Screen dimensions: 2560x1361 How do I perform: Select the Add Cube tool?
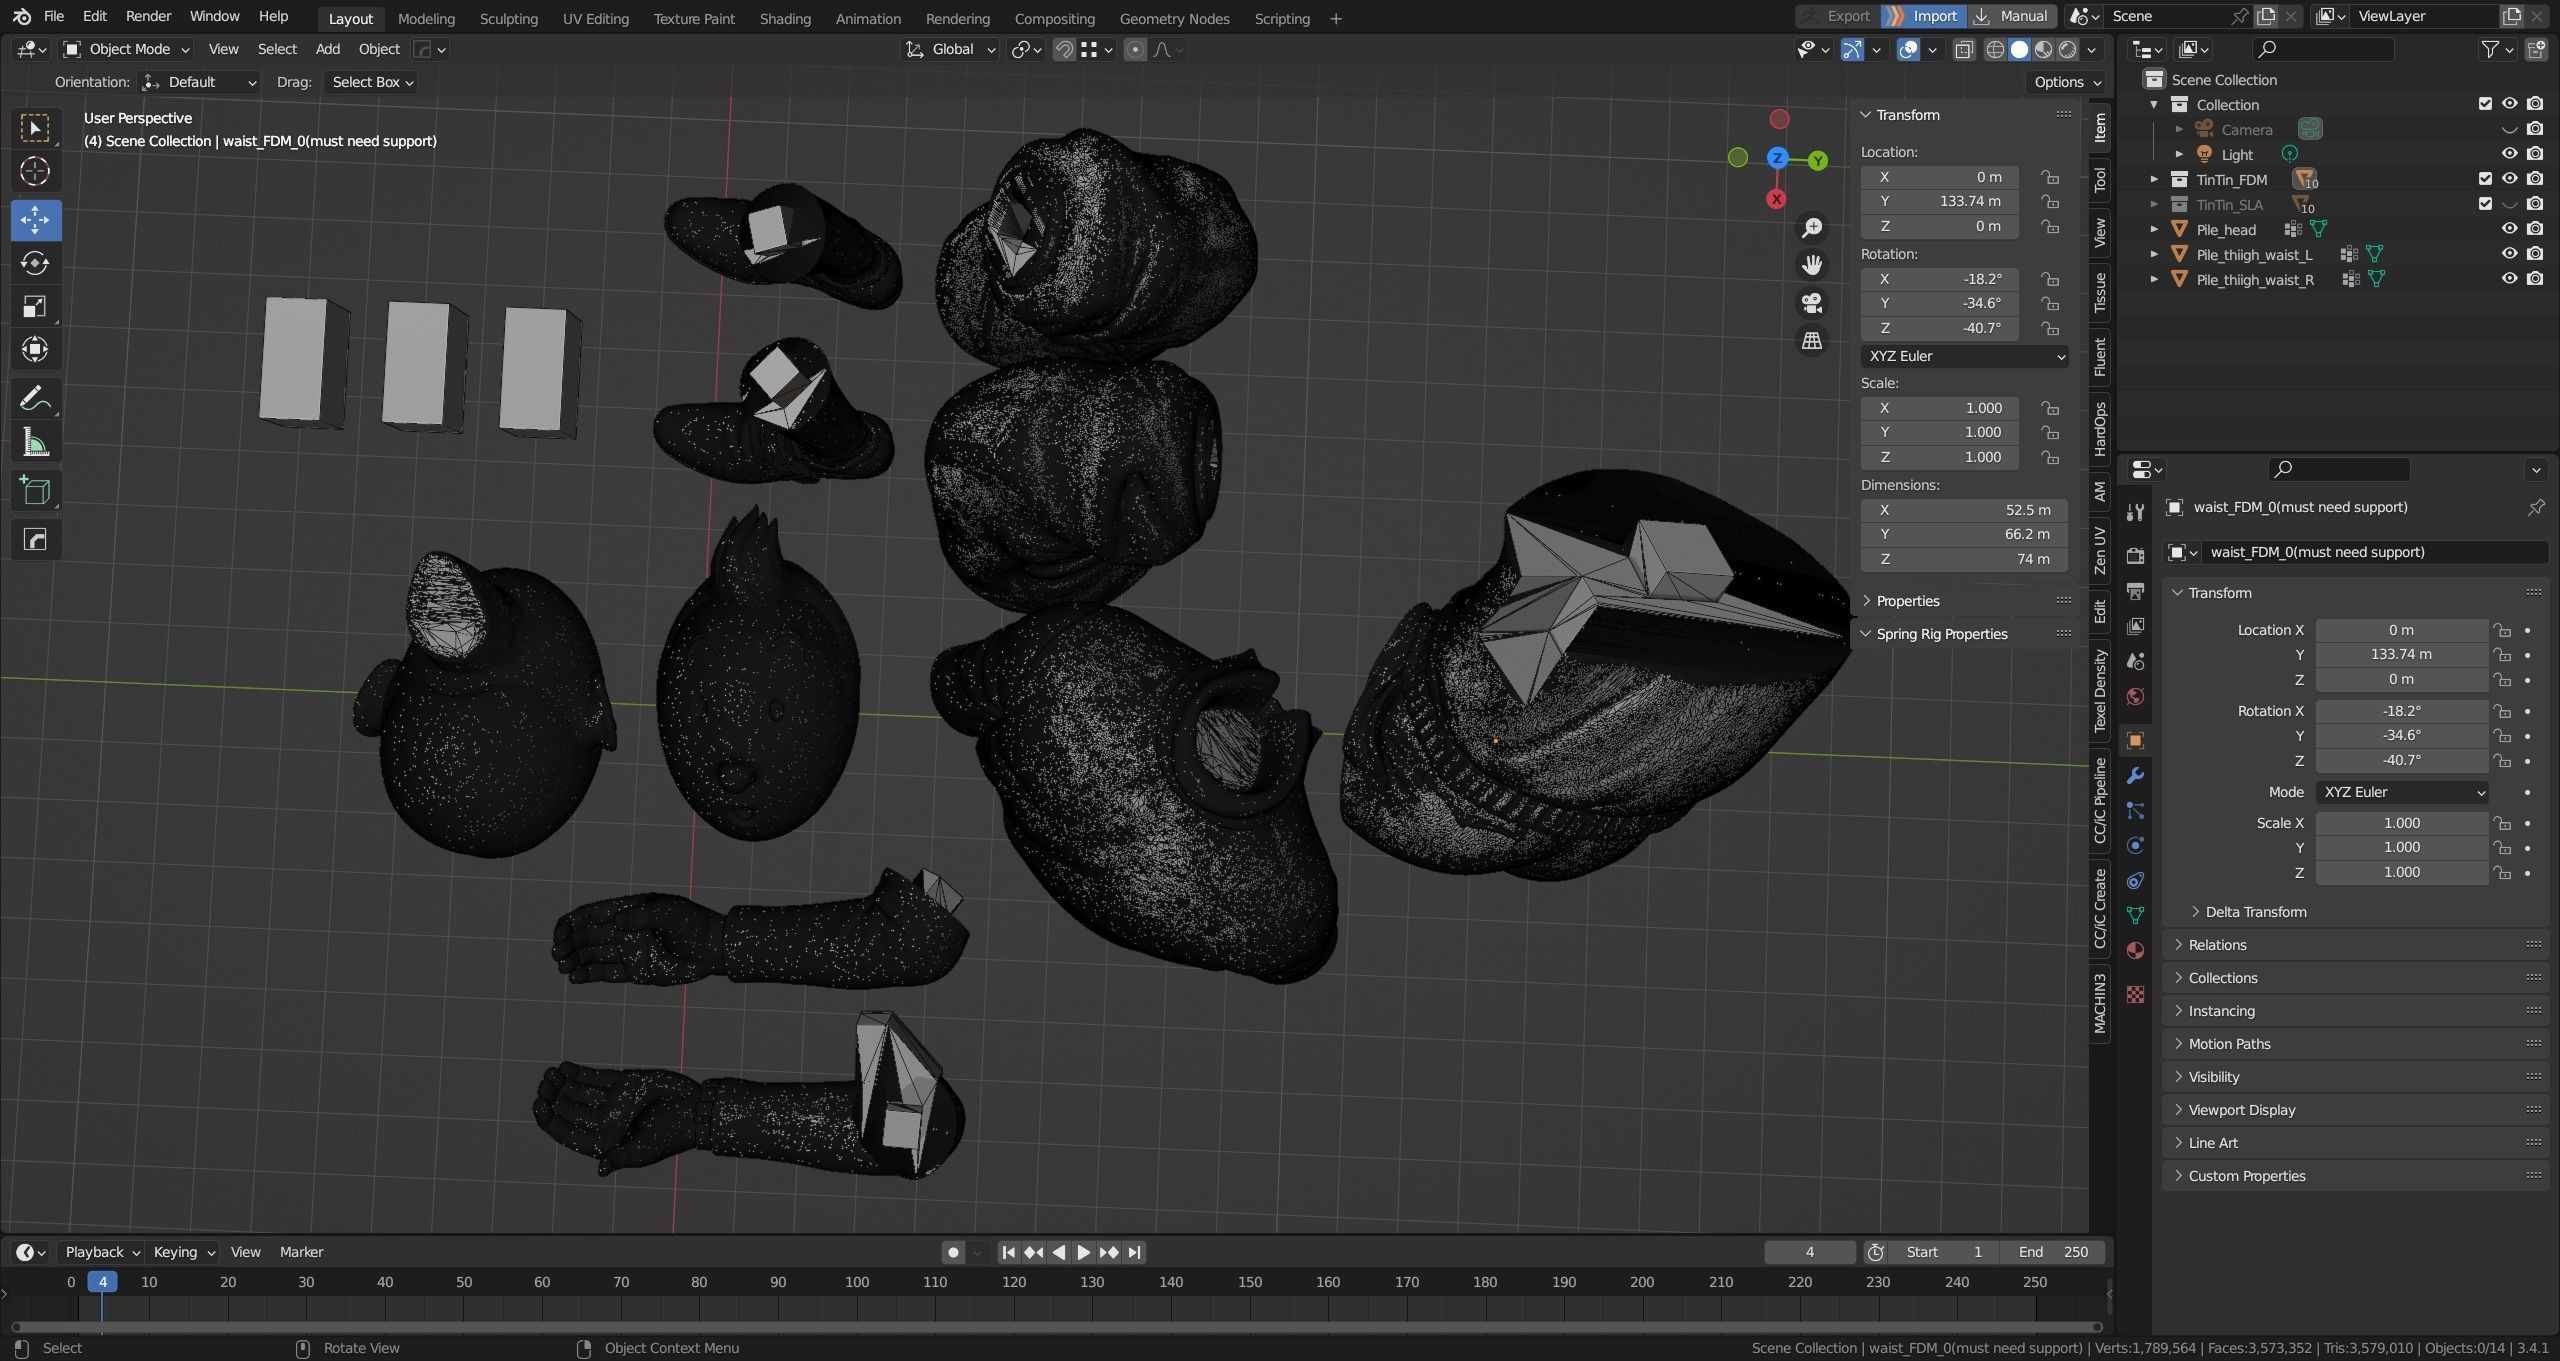pos(35,491)
